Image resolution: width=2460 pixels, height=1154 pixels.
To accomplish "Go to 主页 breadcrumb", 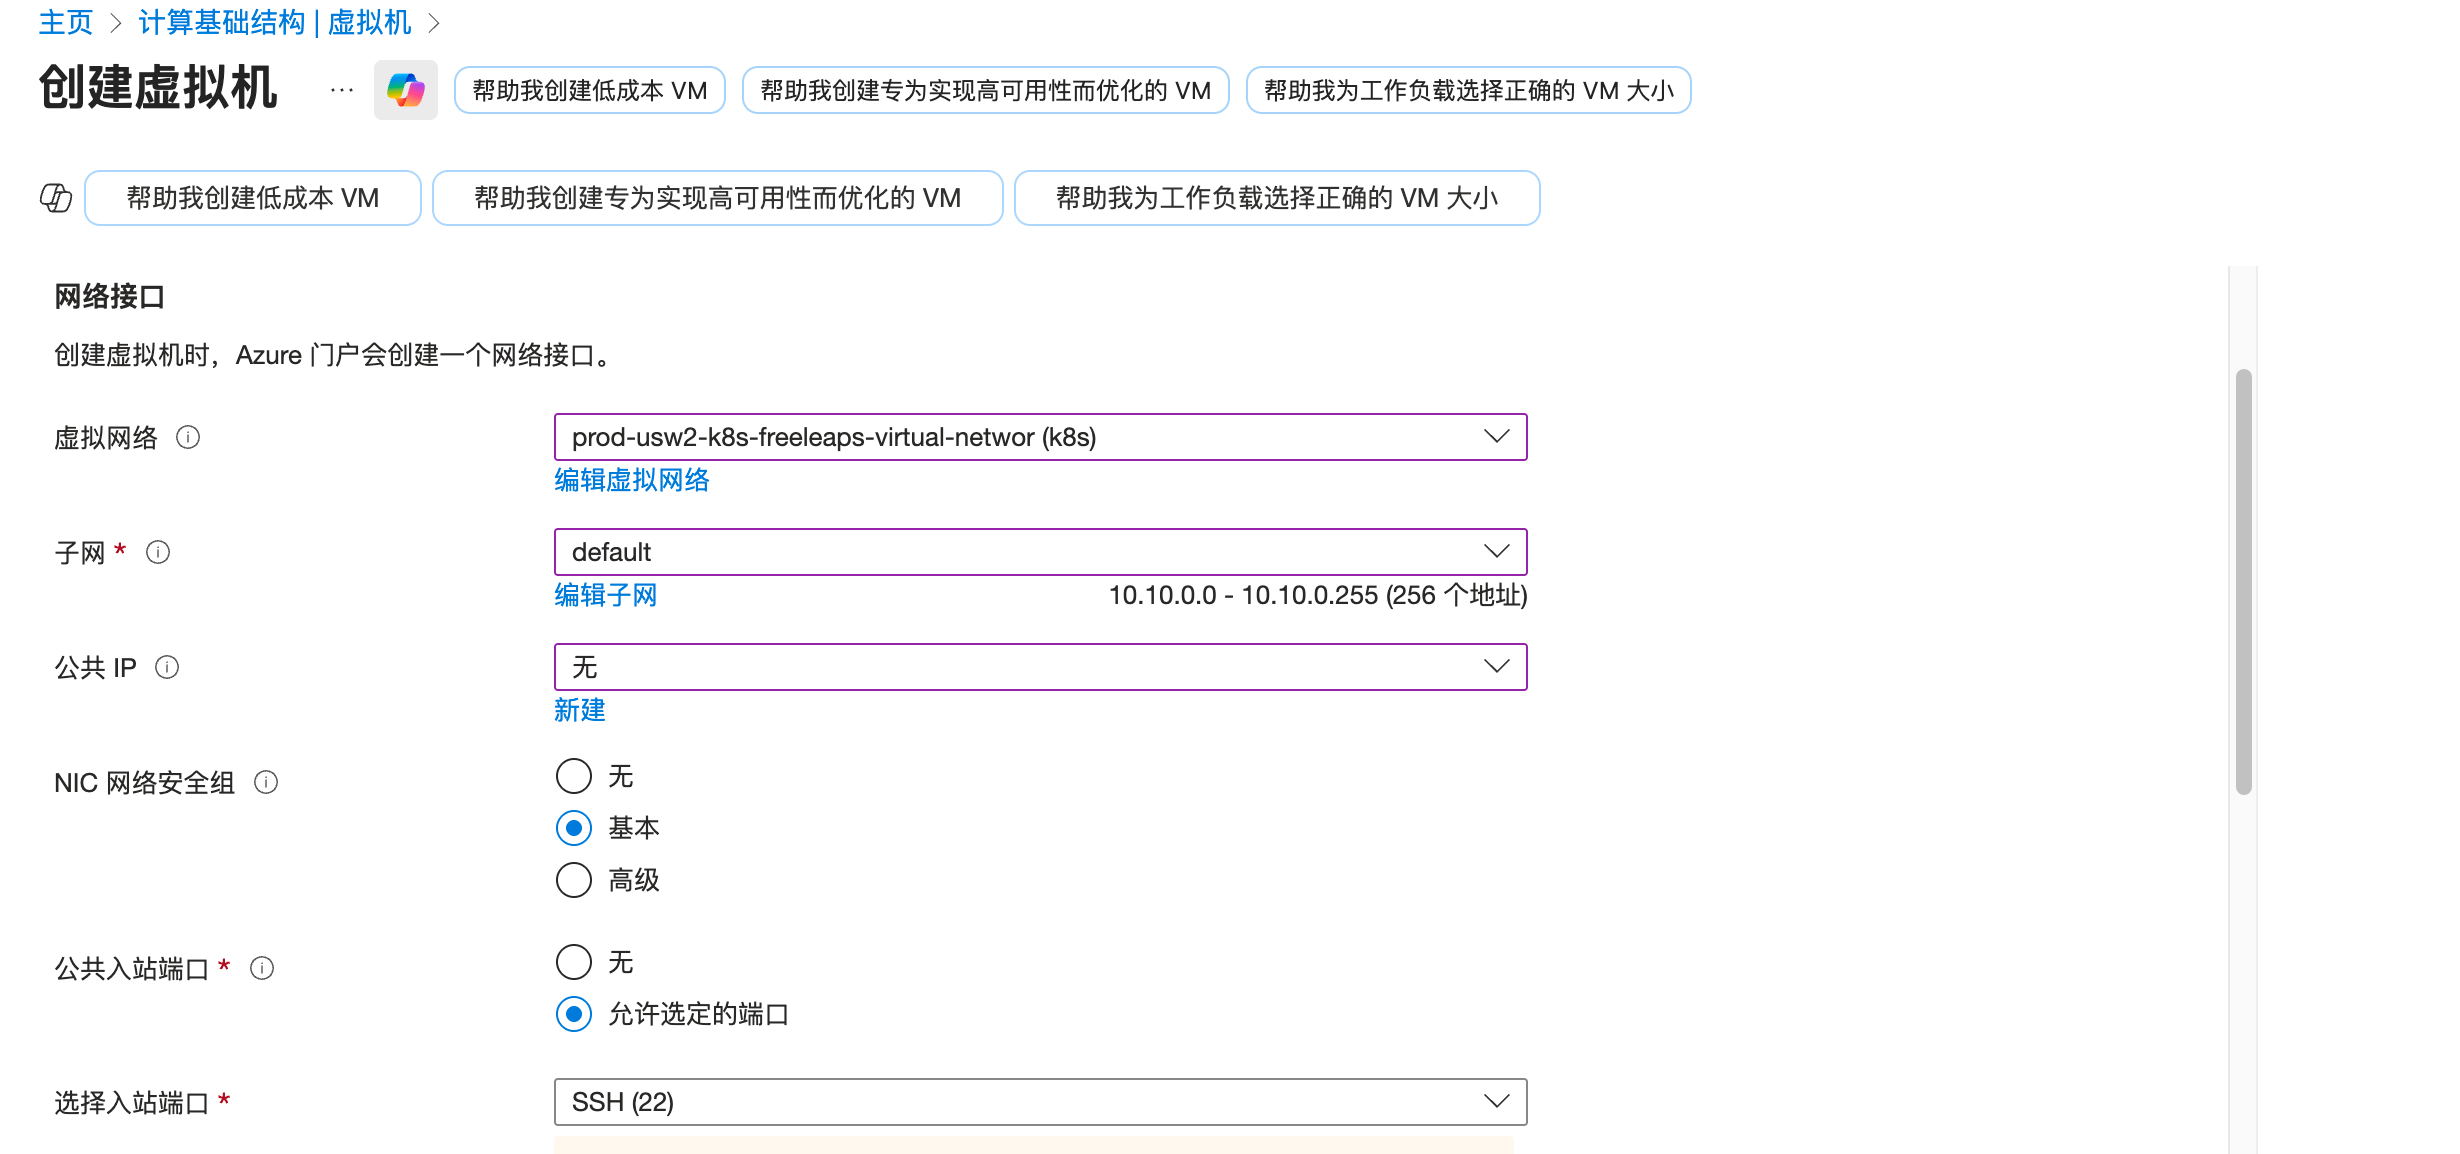I will (66, 23).
